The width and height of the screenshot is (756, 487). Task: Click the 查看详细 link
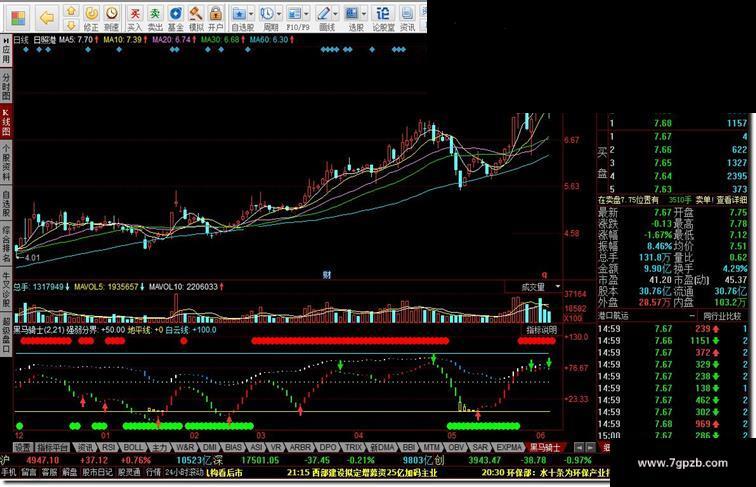click(x=731, y=200)
